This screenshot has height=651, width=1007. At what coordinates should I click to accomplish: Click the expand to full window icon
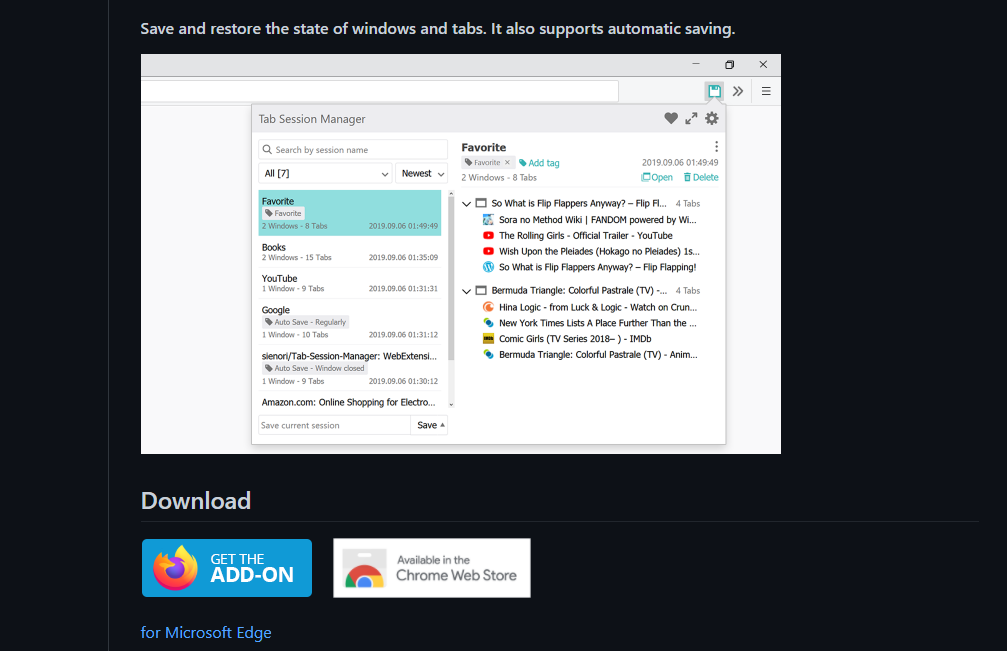click(x=691, y=118)
